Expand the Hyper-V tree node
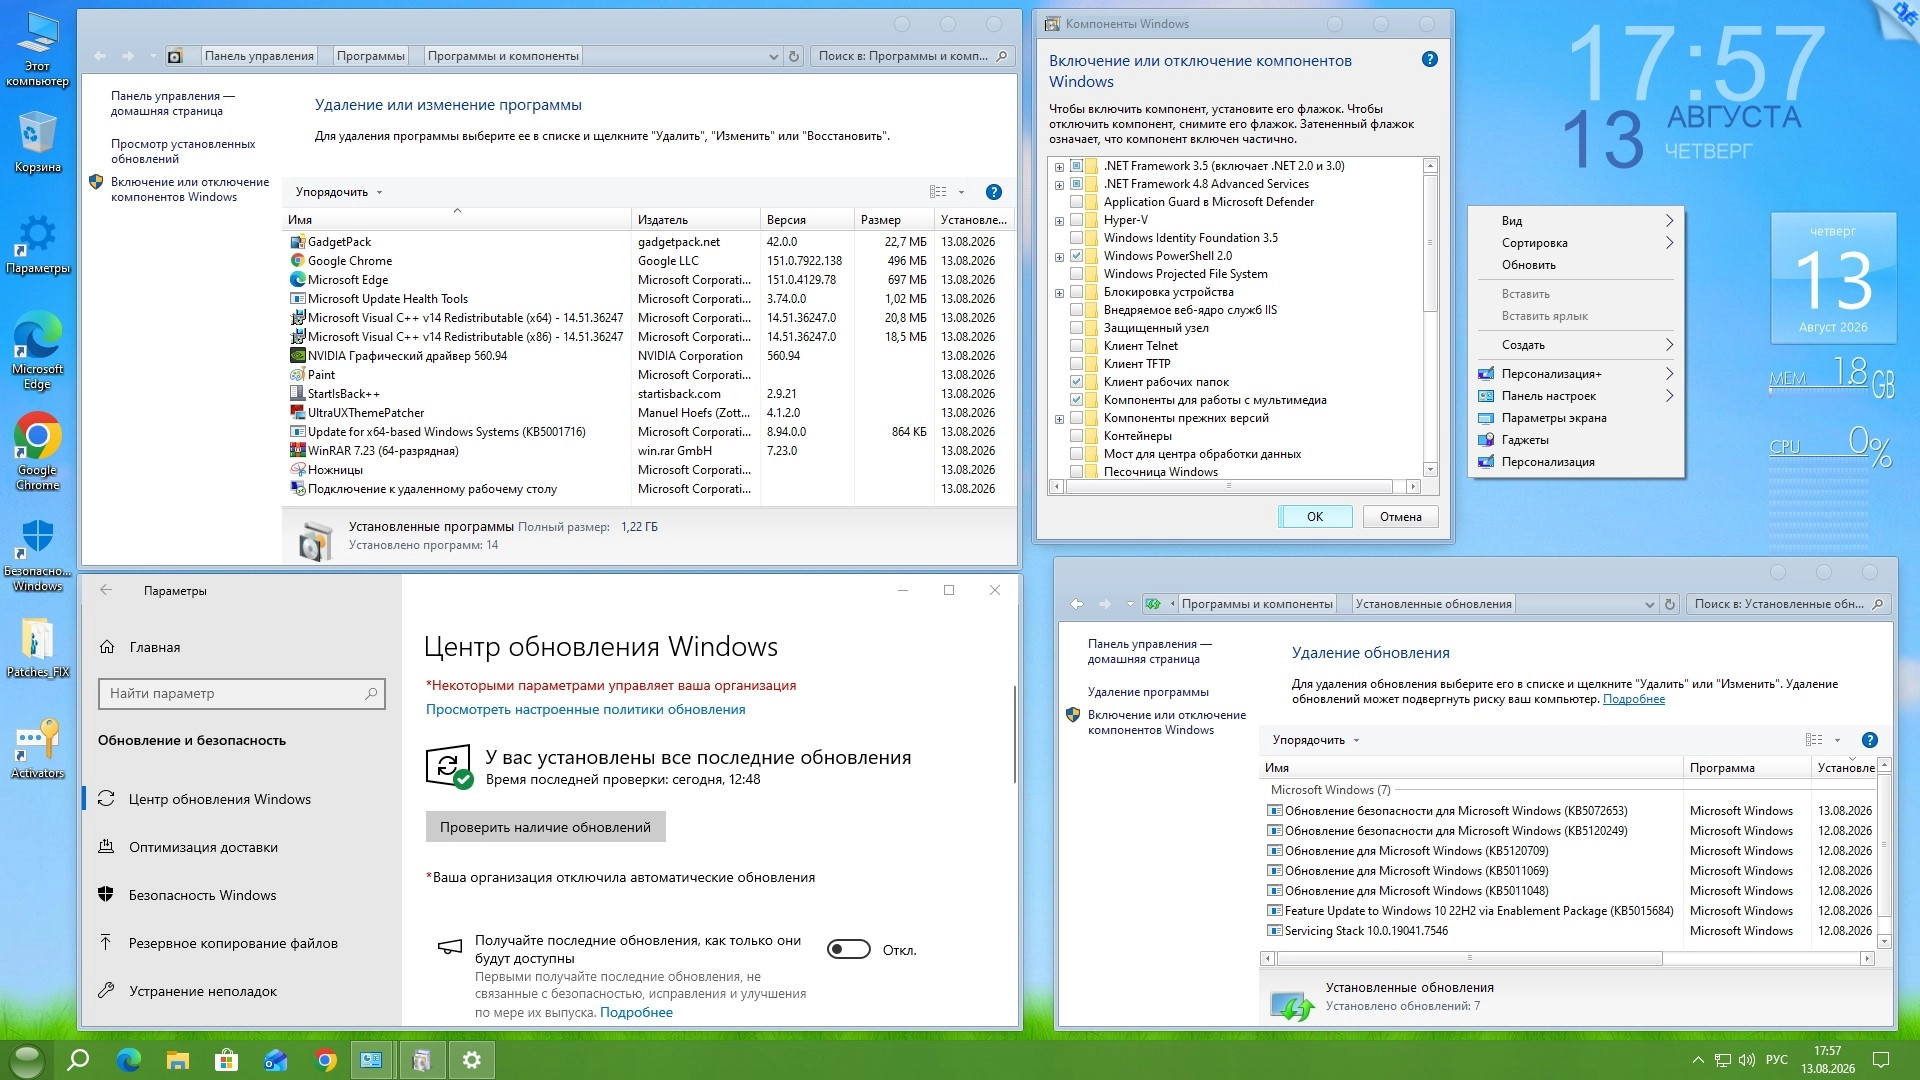This screenshot has width=1920, height=1080. coord(1059,221)
